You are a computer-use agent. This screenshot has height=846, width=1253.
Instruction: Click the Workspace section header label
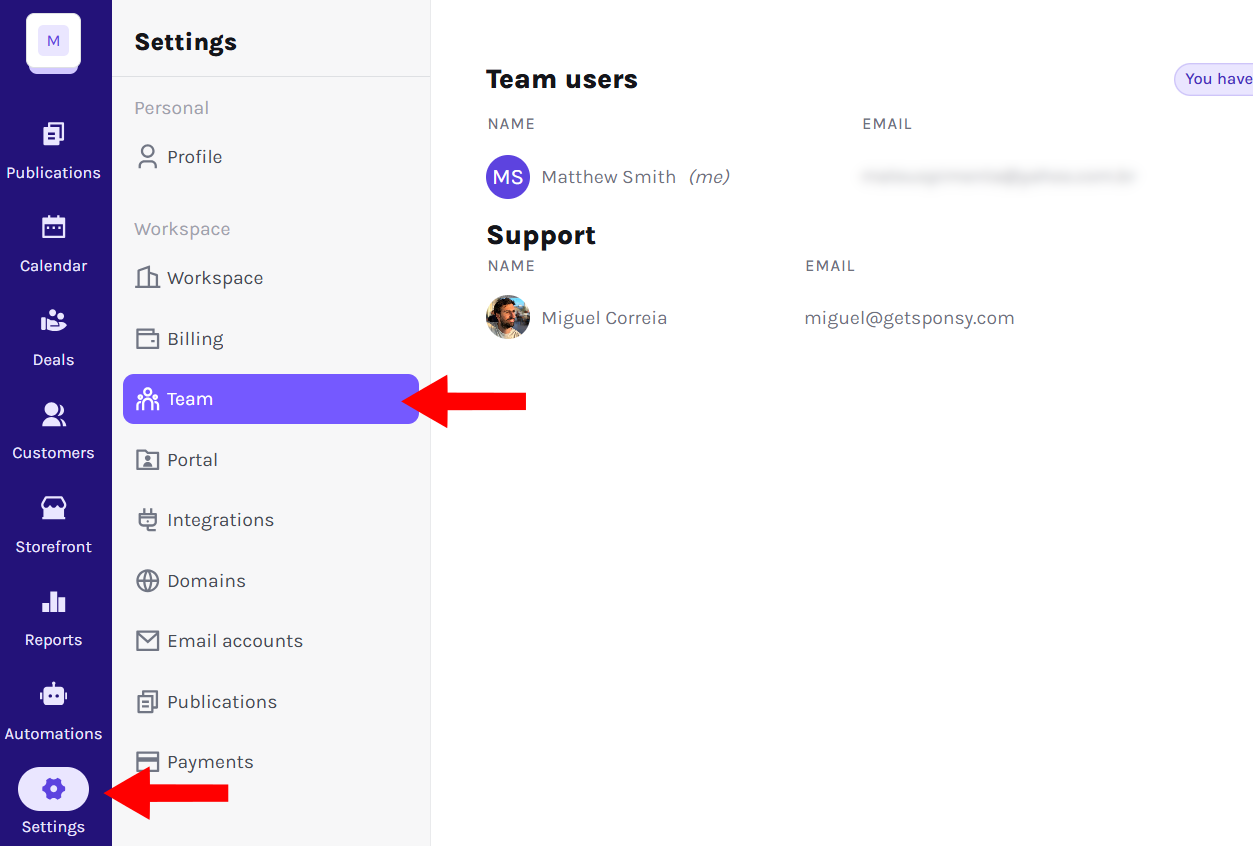point(182,229)
